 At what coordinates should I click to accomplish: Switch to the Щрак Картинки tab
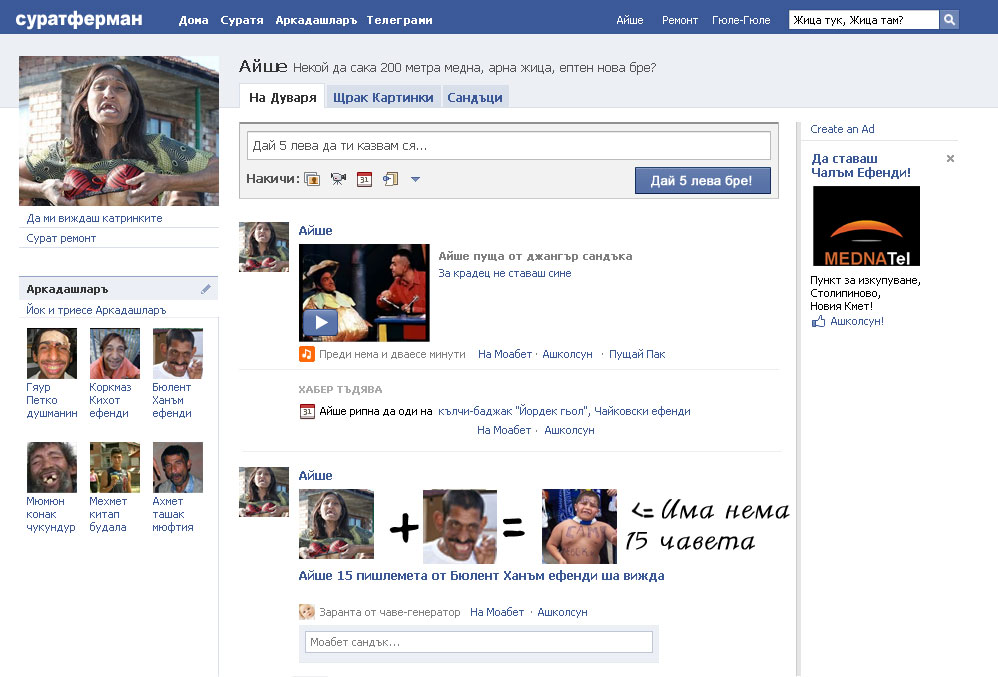[382, 97]
